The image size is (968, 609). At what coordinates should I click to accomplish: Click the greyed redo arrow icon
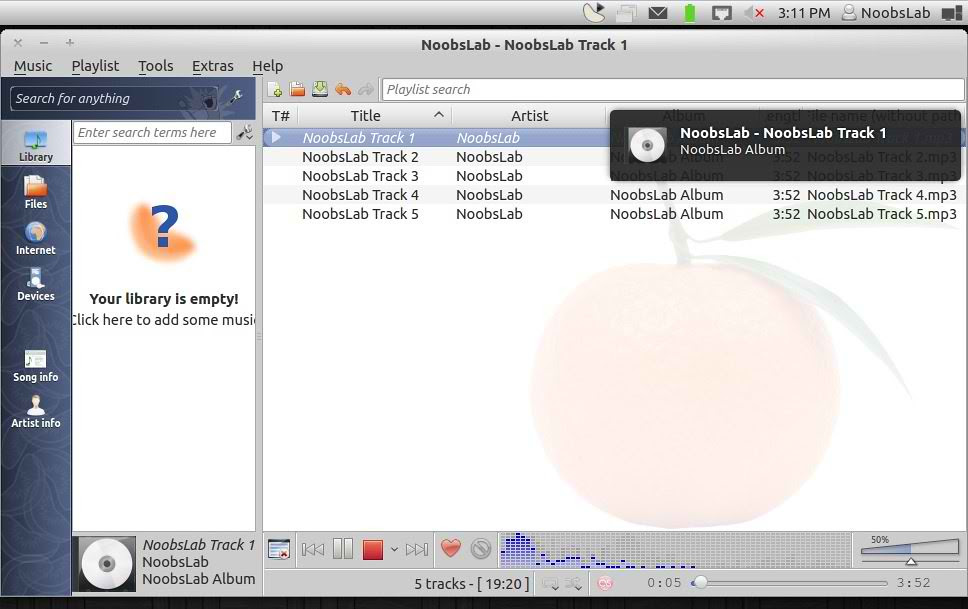click(x=366, y=90)
